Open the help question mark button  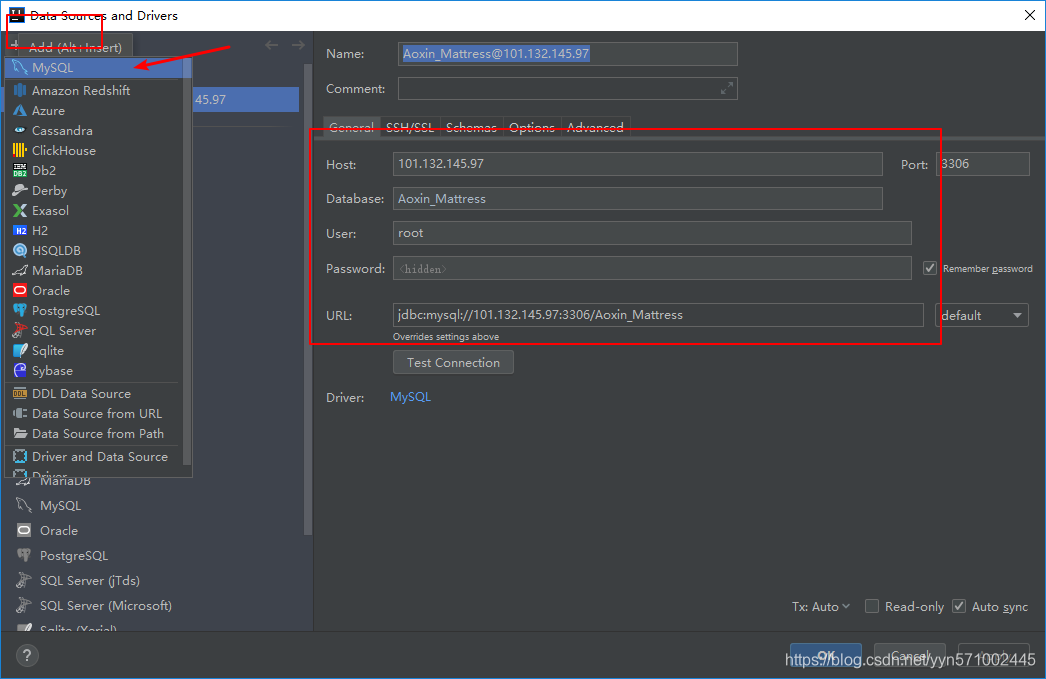[x=27, y=655]
